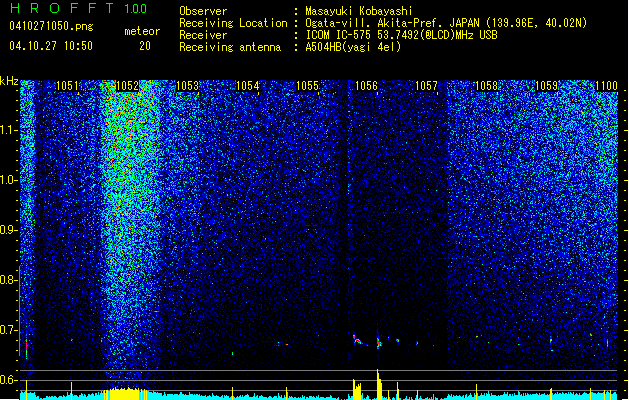Viewport: 629px width, 400px height.
Task: Click the kHz axis unit label
Action: tap(9, 81)
